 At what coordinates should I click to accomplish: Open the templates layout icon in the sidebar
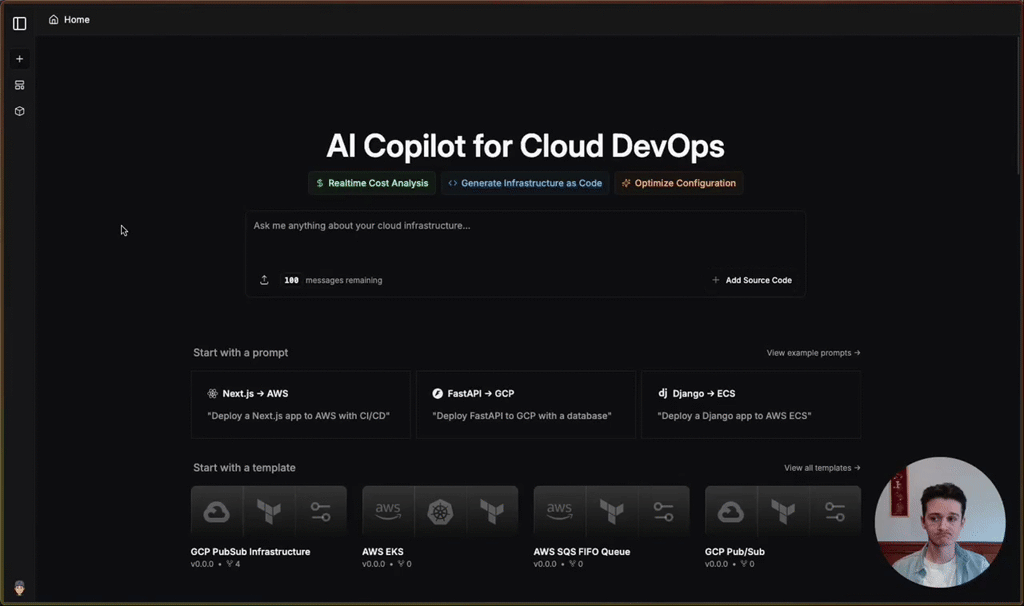tap(20, 85)
